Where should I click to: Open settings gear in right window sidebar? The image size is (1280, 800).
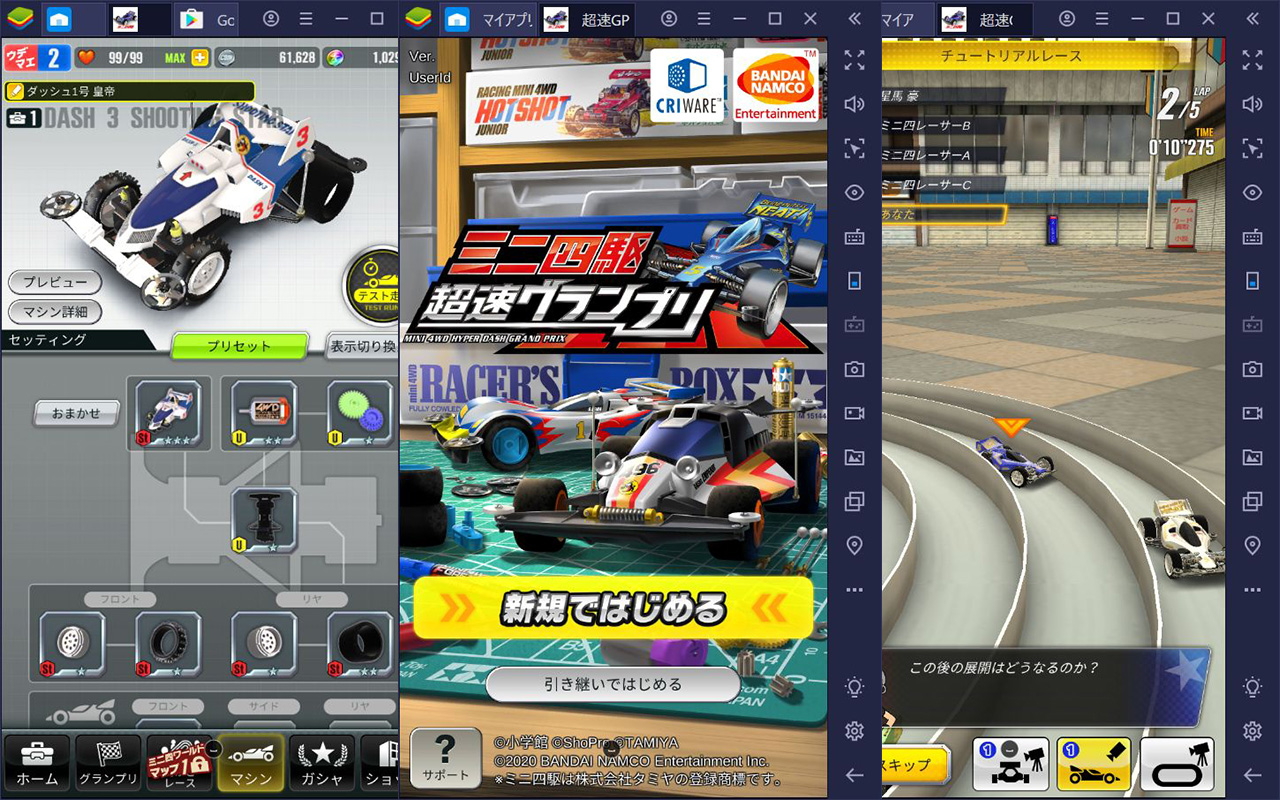(x=1252, y=731)
